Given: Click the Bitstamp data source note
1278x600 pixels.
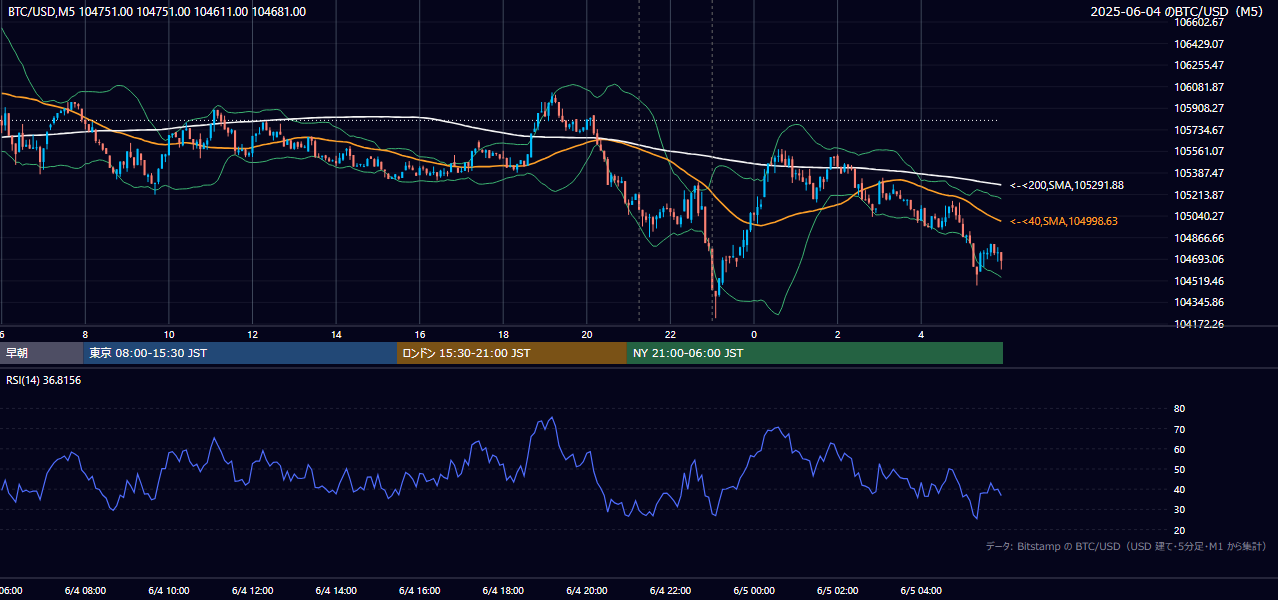Looking at the screenshot, I should point(1126,546).
